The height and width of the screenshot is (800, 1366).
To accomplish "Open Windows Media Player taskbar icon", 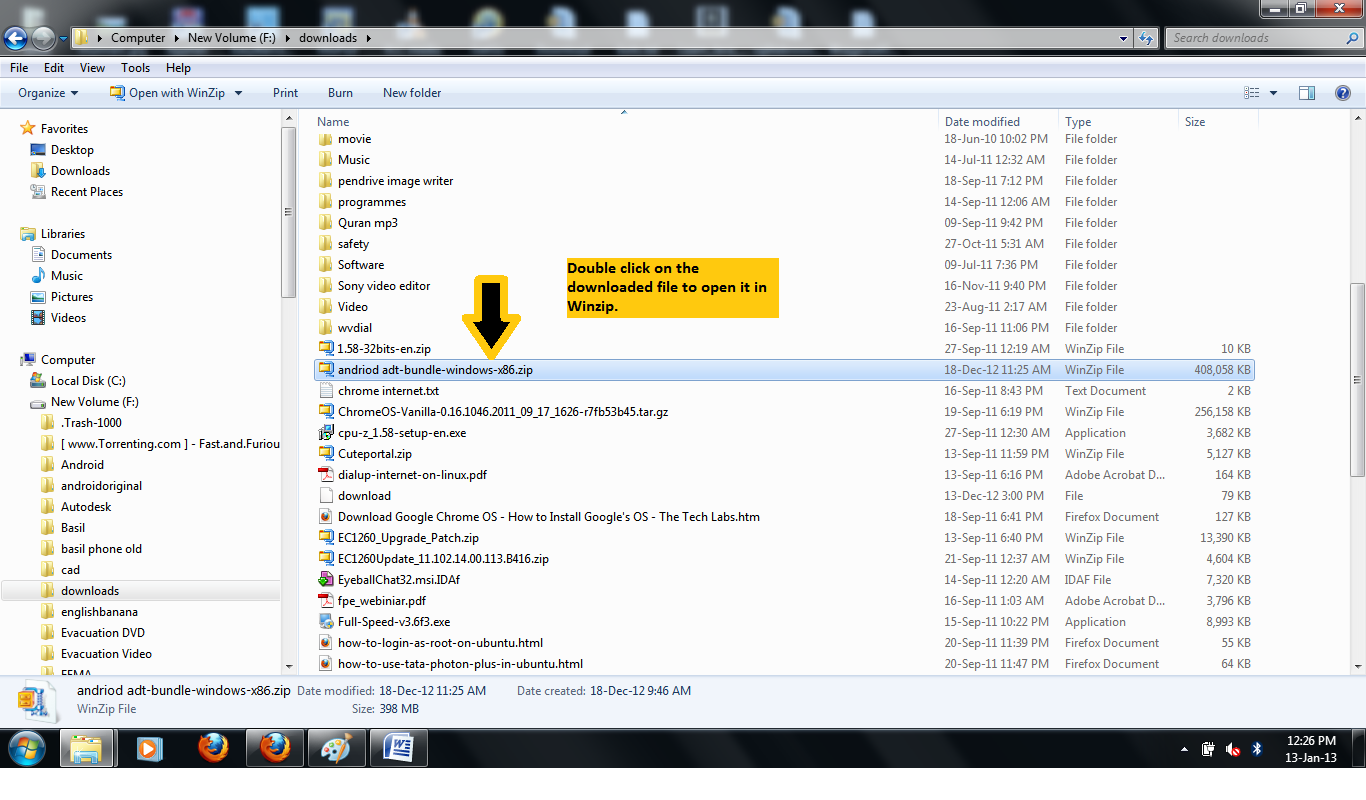I will (148, 748).
